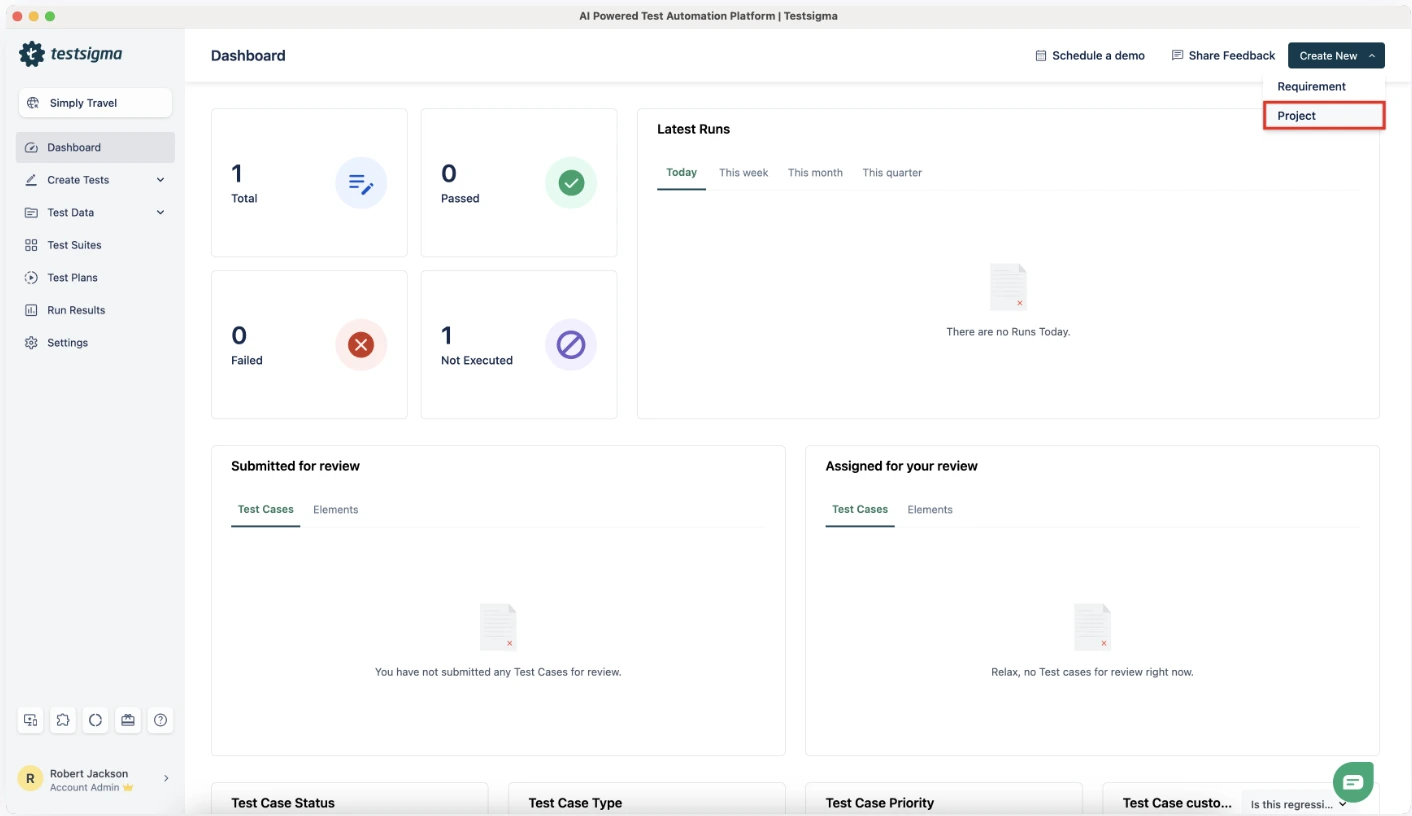The height and width of the screenshot is (816, 1412).
Task: Open Test Suites from sidebar
Action: click(x=74, y=245)
